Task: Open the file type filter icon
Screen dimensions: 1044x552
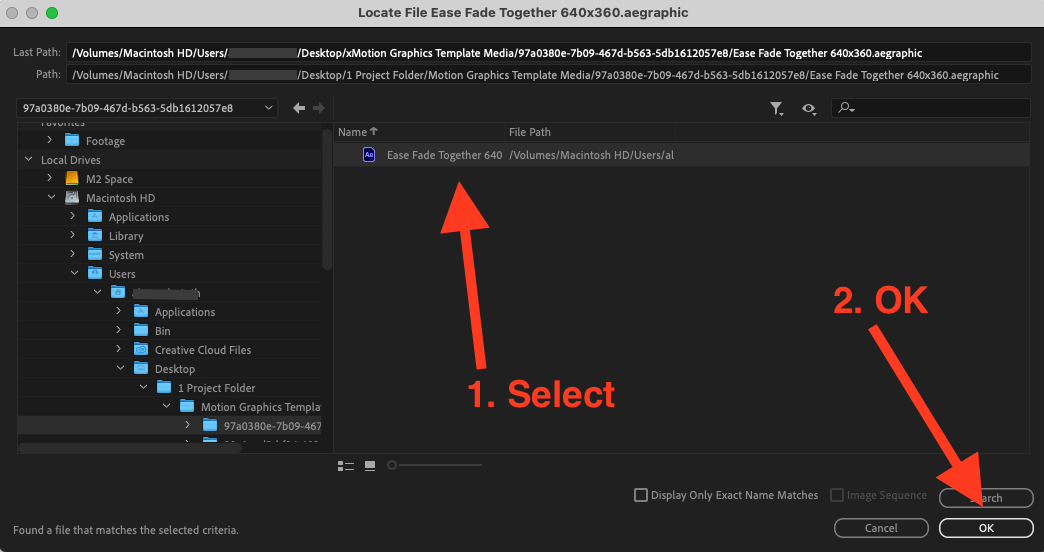Action: coord(777,109)
